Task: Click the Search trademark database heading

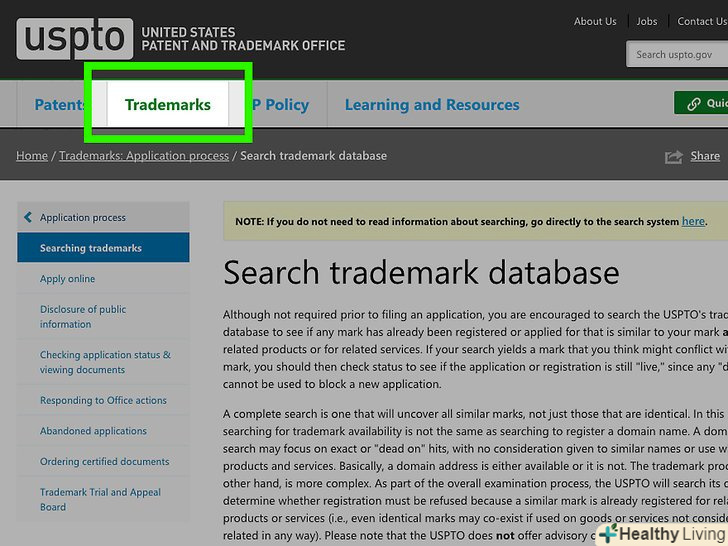Action: pos(421,273)
